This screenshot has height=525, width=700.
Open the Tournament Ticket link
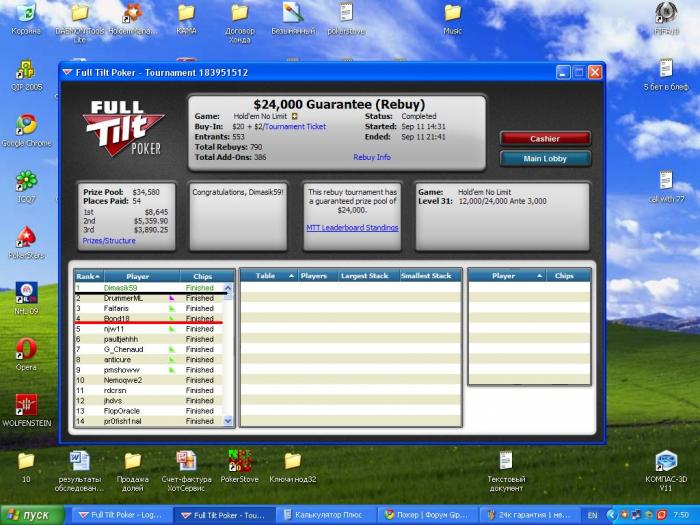click(x=296, y=126)
